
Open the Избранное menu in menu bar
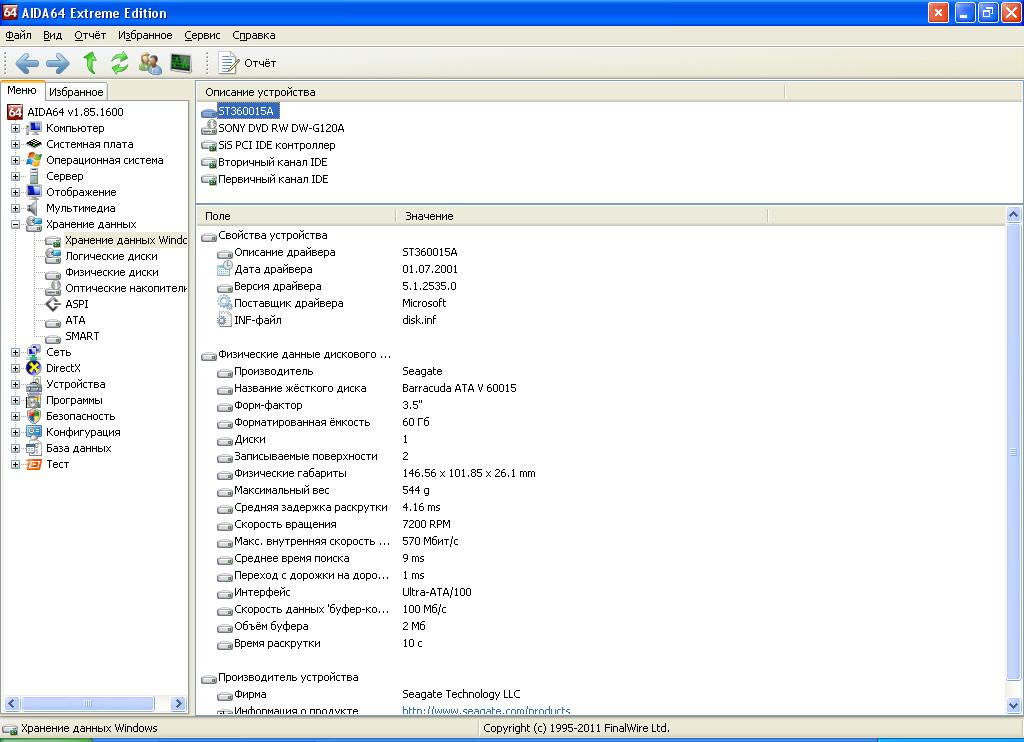pyautogui.click(x=145, y=35)
